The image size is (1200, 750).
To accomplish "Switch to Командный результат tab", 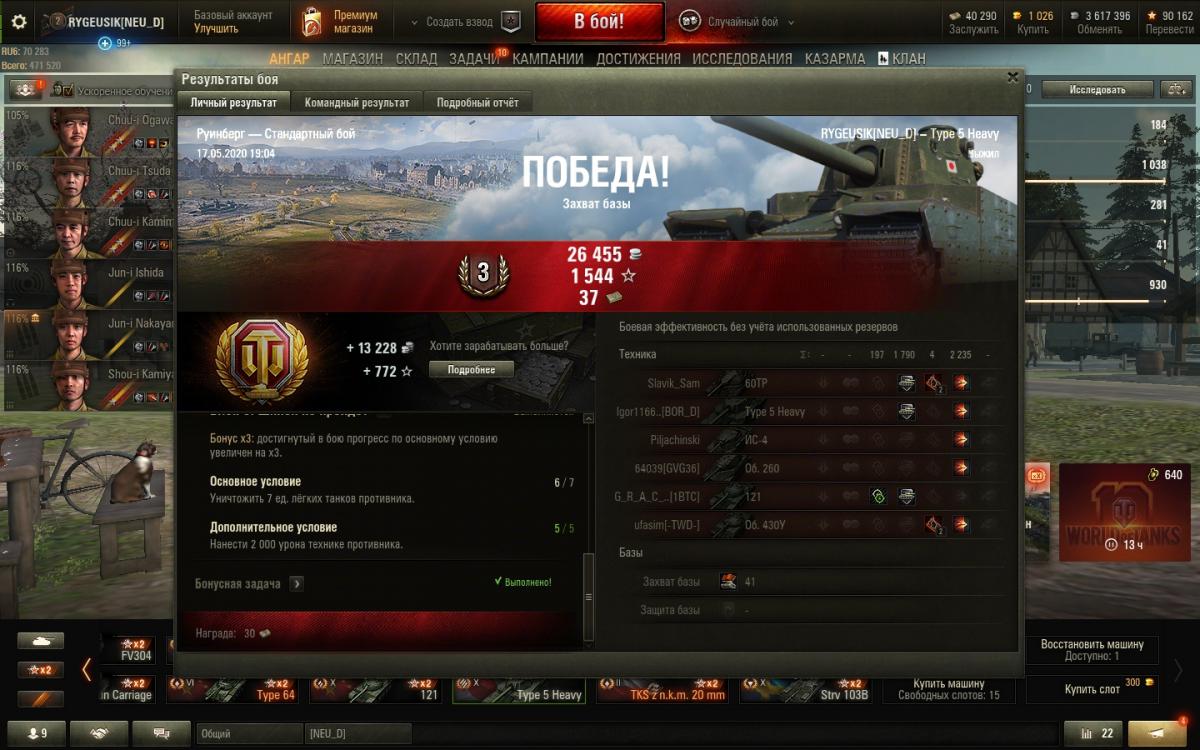I will pyautogui.click(x=357, y=102).
